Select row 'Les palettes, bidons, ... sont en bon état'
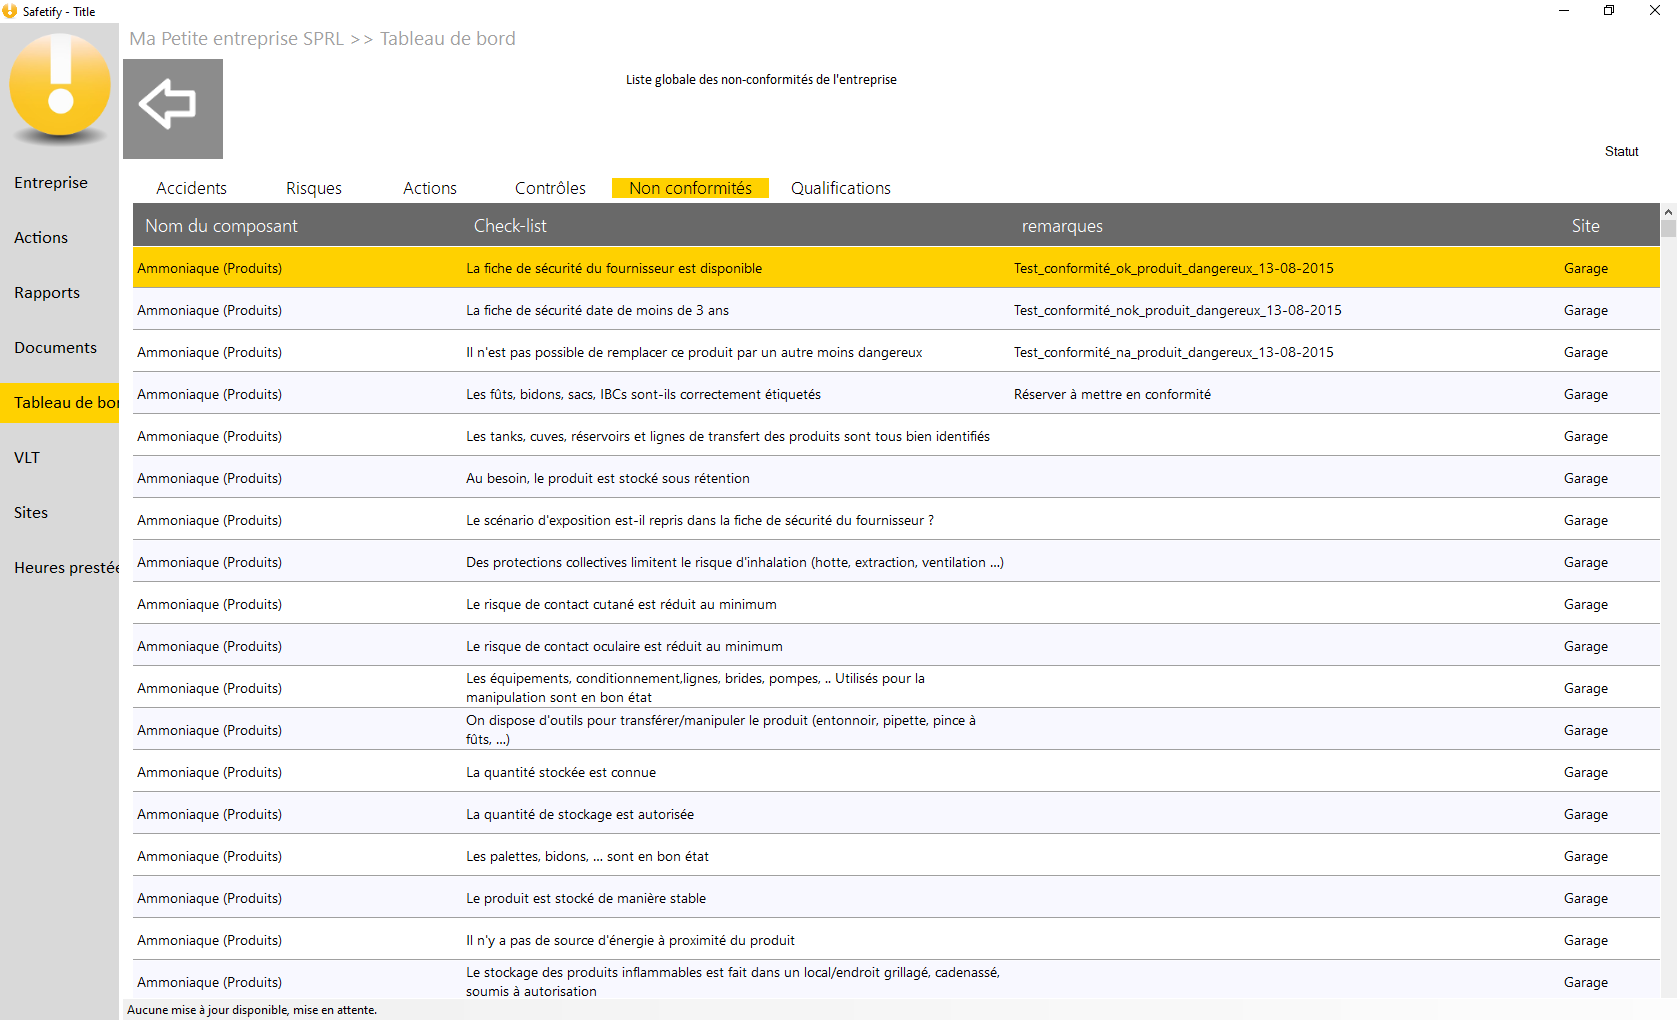 click(x=896, y=856)
